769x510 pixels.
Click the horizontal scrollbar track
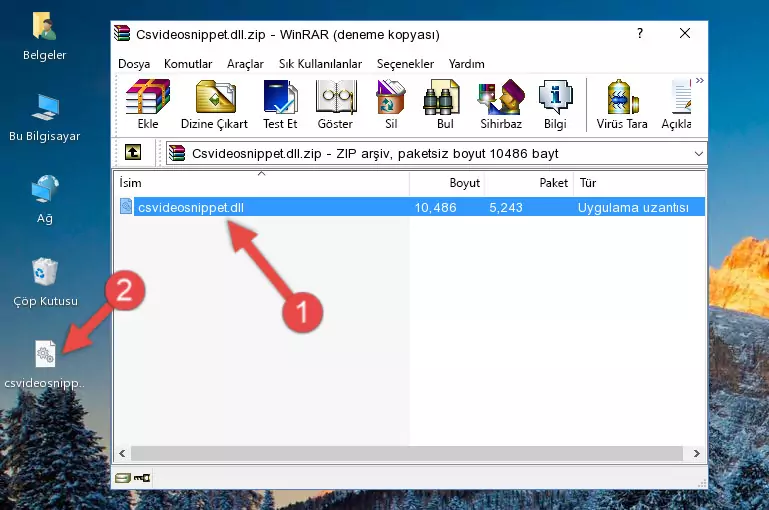407,454
